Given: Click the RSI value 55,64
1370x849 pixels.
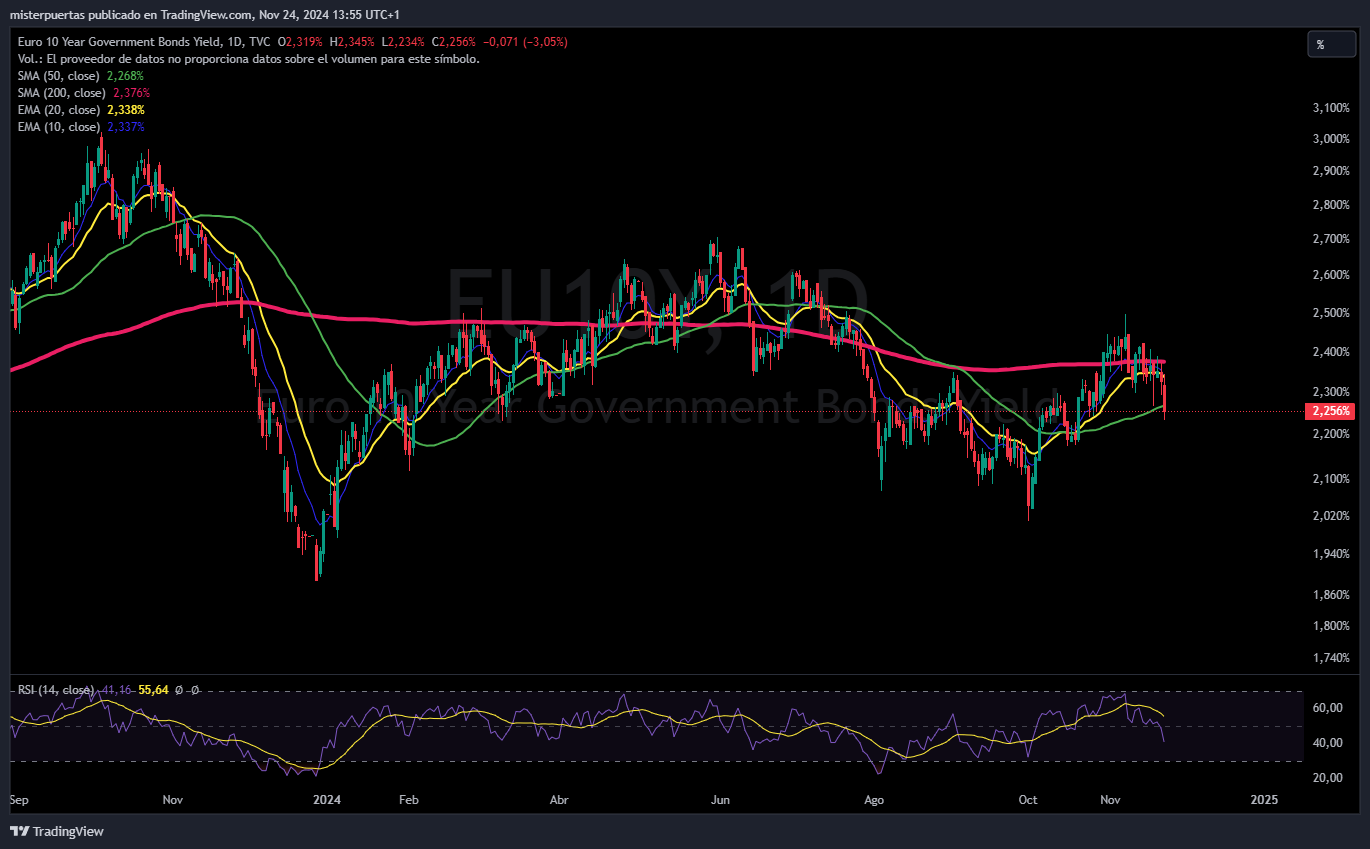Looking at the screenshot, I should pyautogui.click(x=153, y=689).
